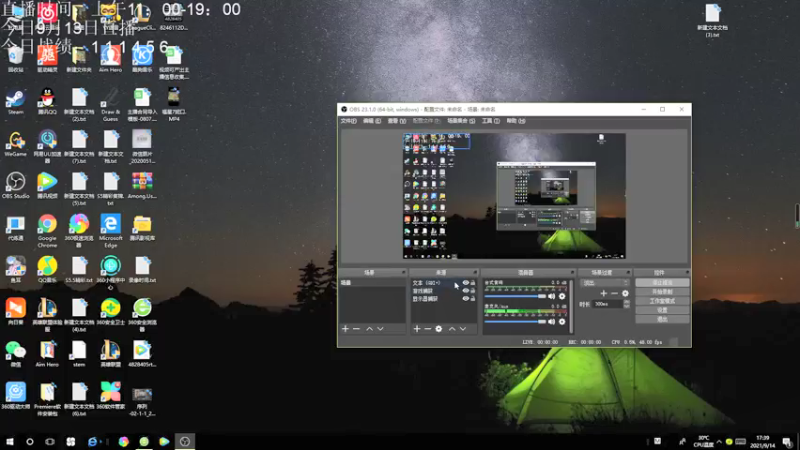Mute the desktop audio speaker icon
The width and height of the screenshot is (800, 450).
(x=552, y=296)
